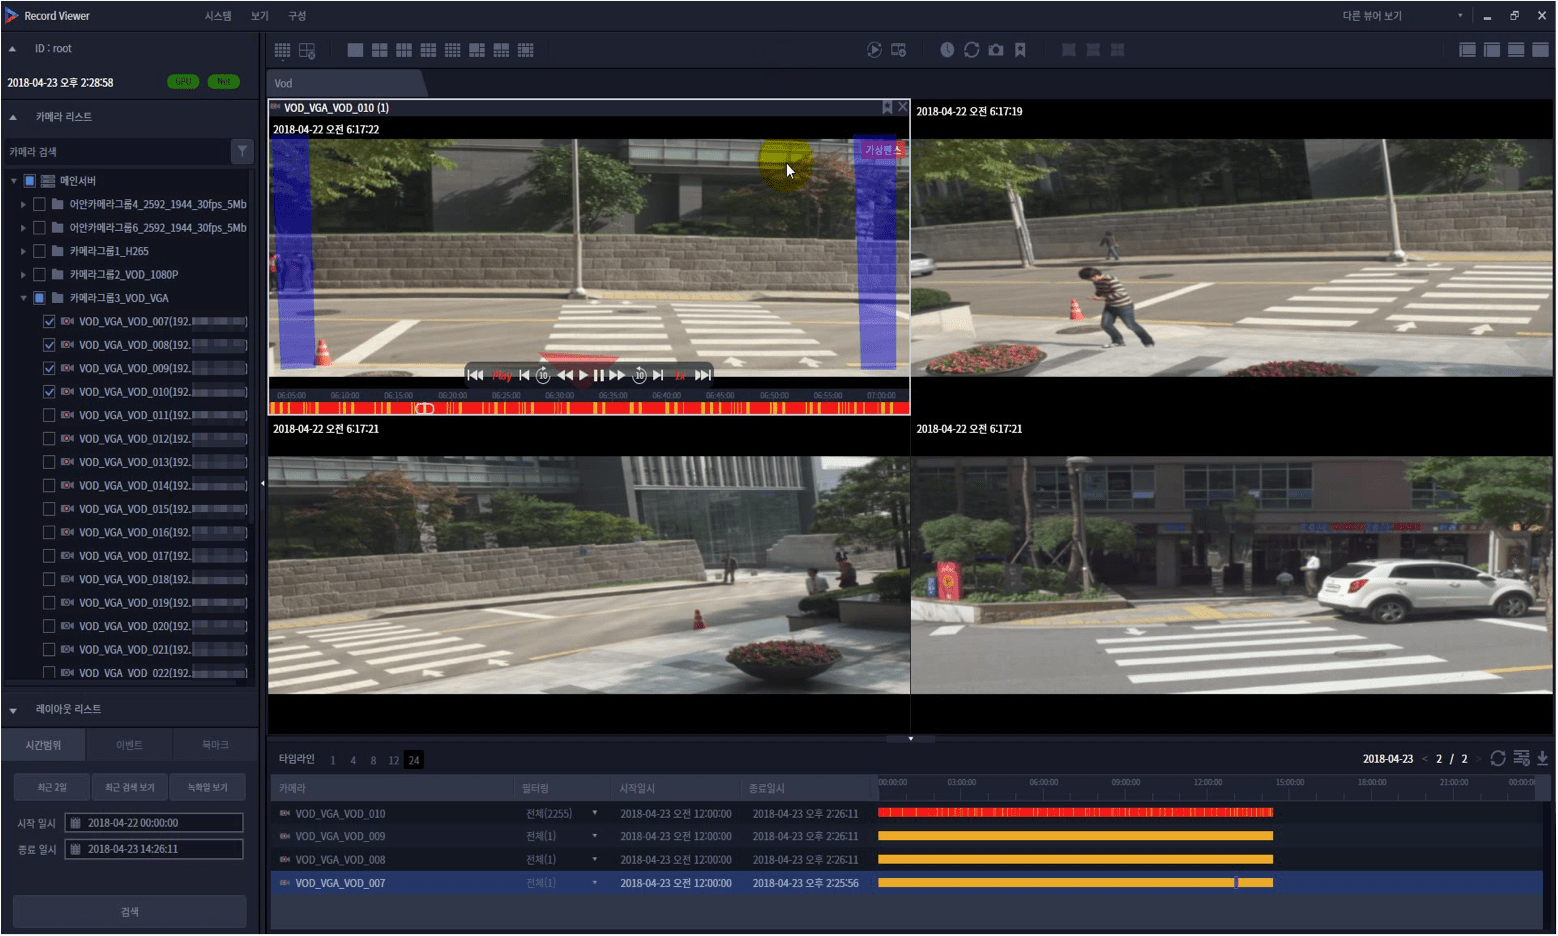Collapse the 카메라 리스트 panel
This screenshot has width=1558, height=936.
13,117
